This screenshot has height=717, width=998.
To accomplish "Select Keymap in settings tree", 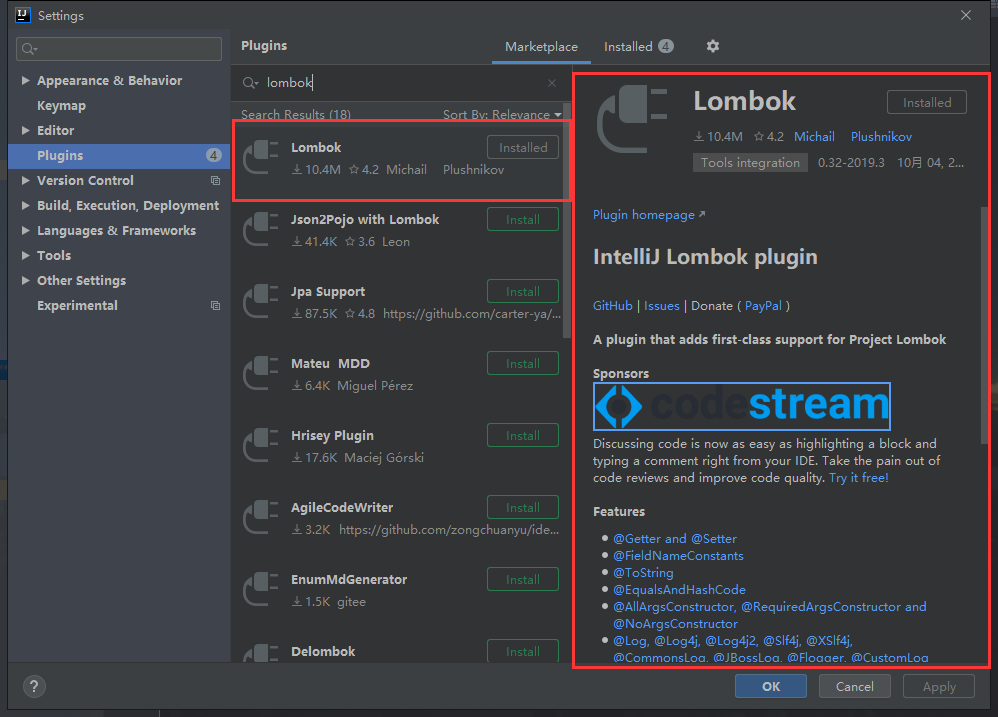I will click(61, 106).
